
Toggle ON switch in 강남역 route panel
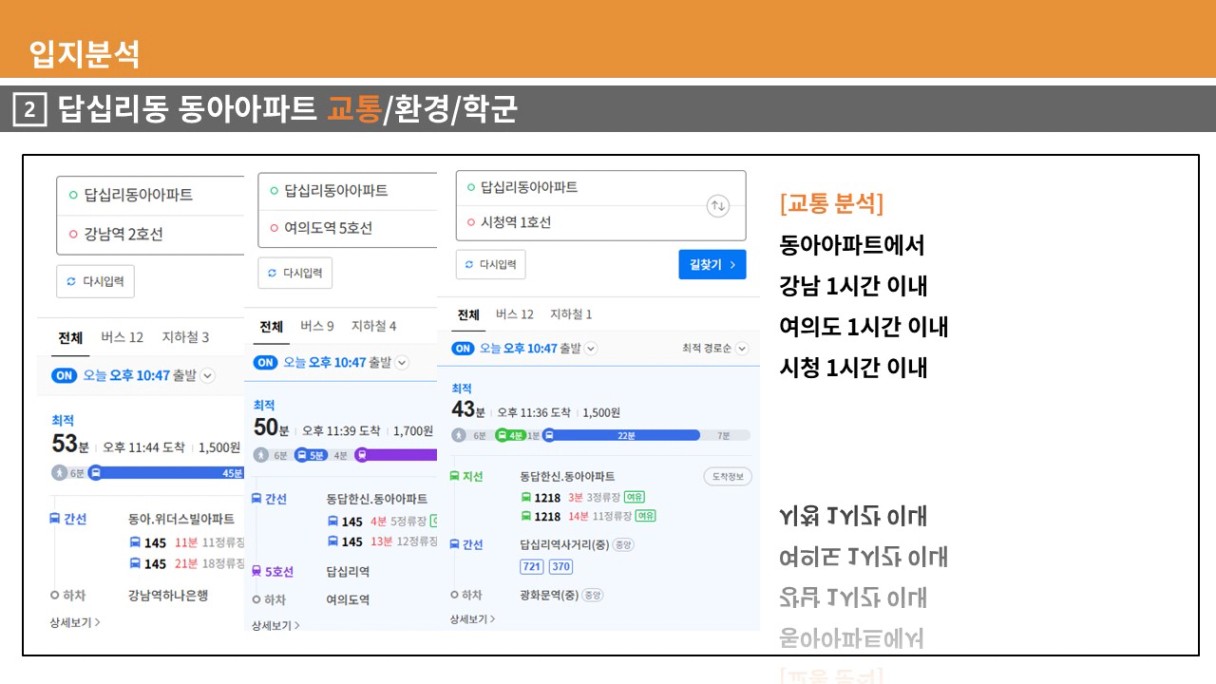point(64,376)
